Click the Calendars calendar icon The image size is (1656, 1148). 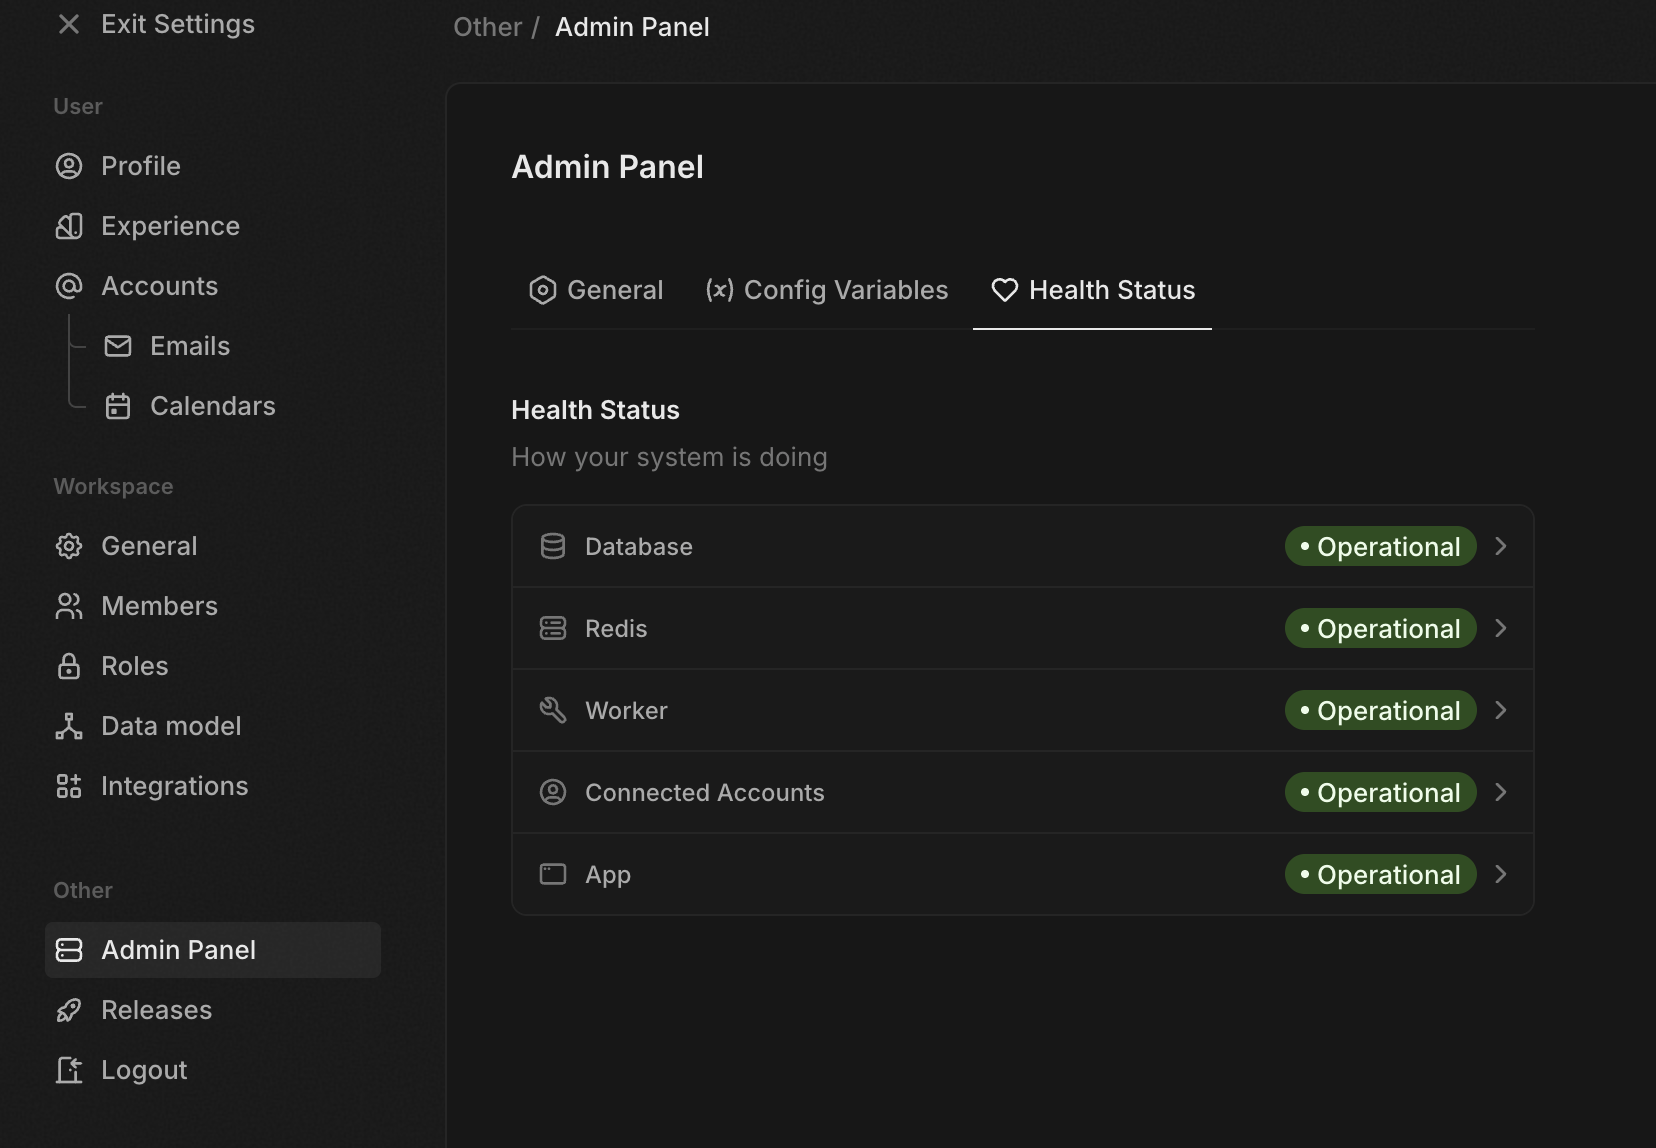click(x=118, y=406)
